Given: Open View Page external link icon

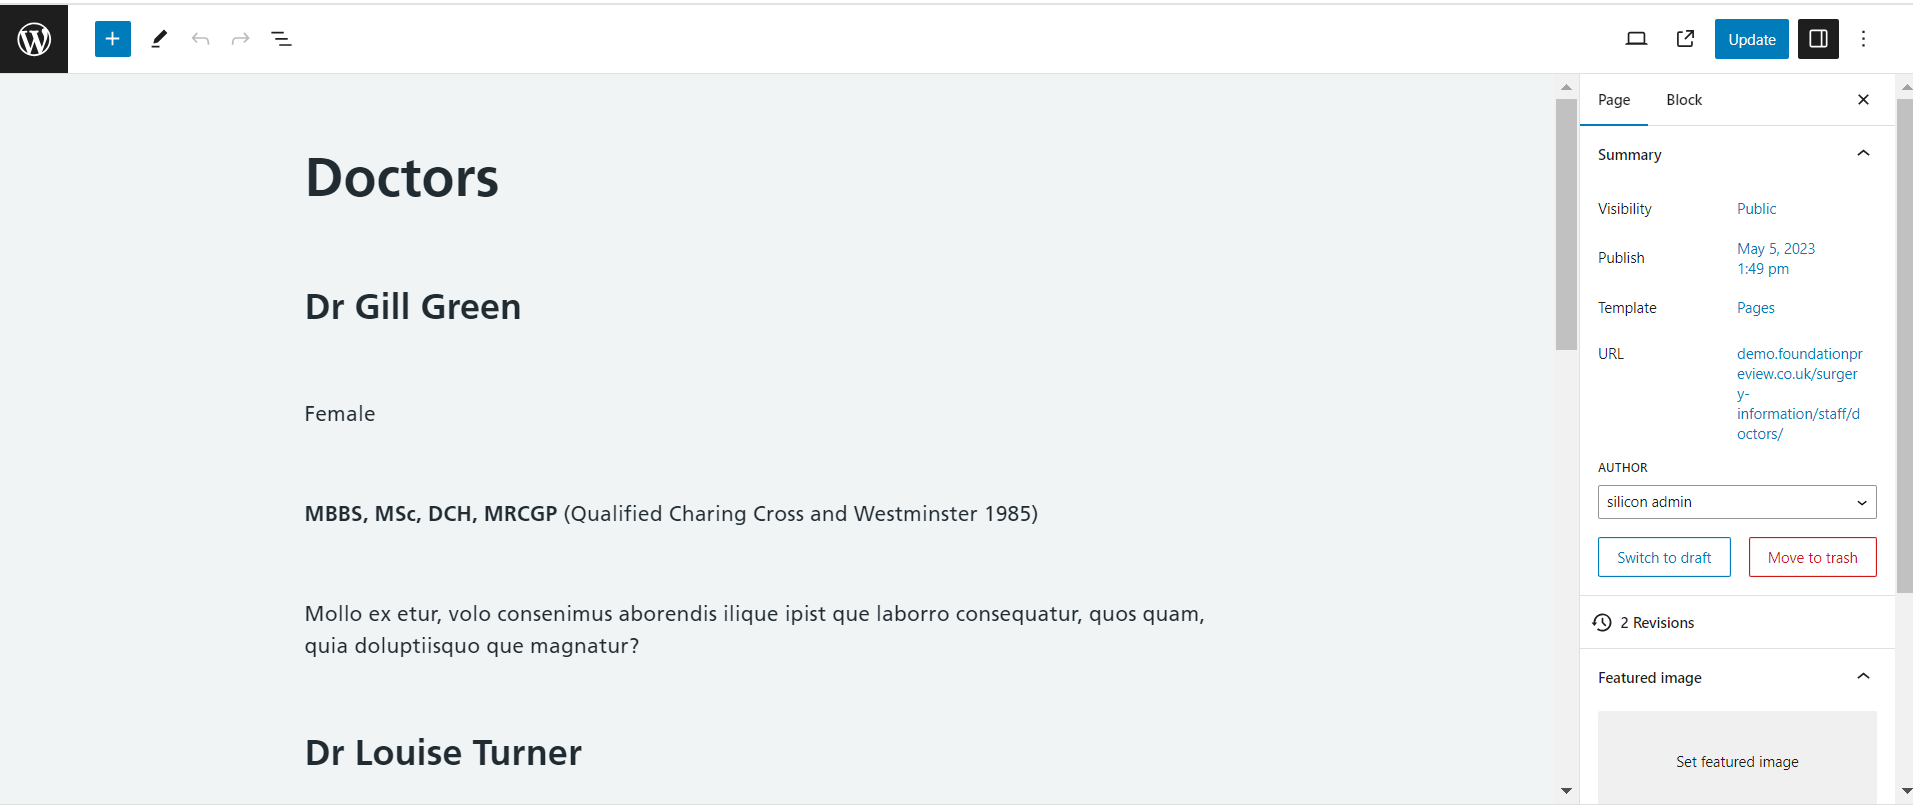Looking at the screenshot, I should point(1685,39).
